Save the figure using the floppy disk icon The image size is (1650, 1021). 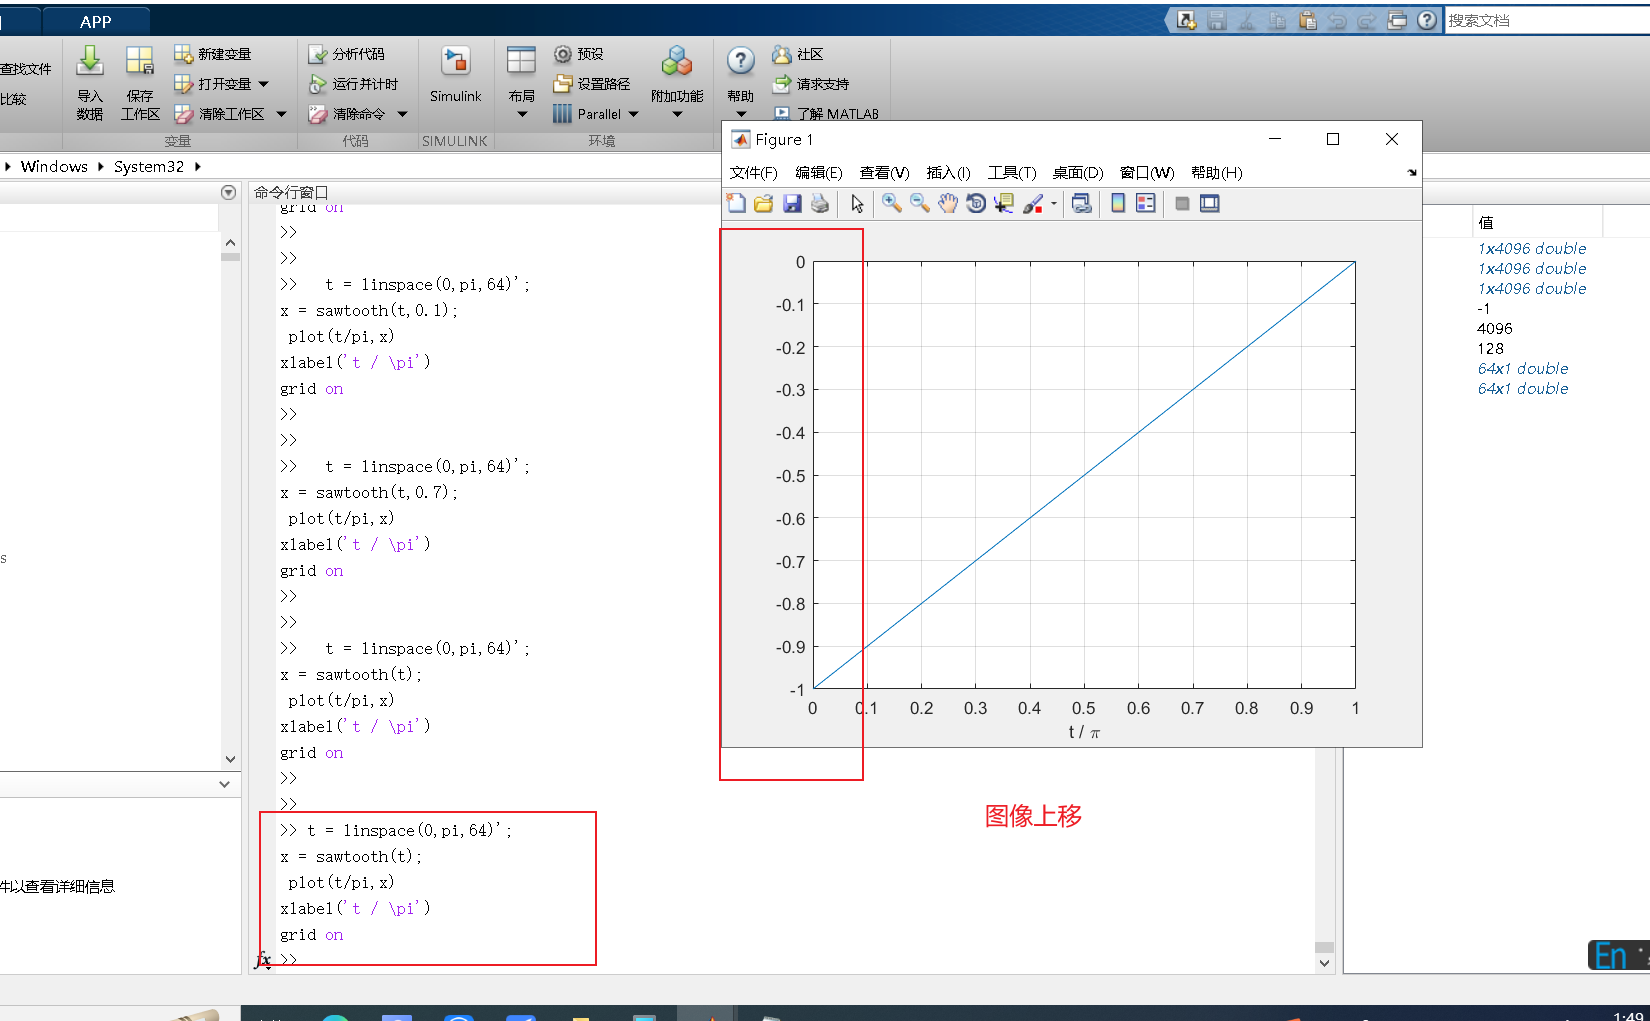[792, 204]
